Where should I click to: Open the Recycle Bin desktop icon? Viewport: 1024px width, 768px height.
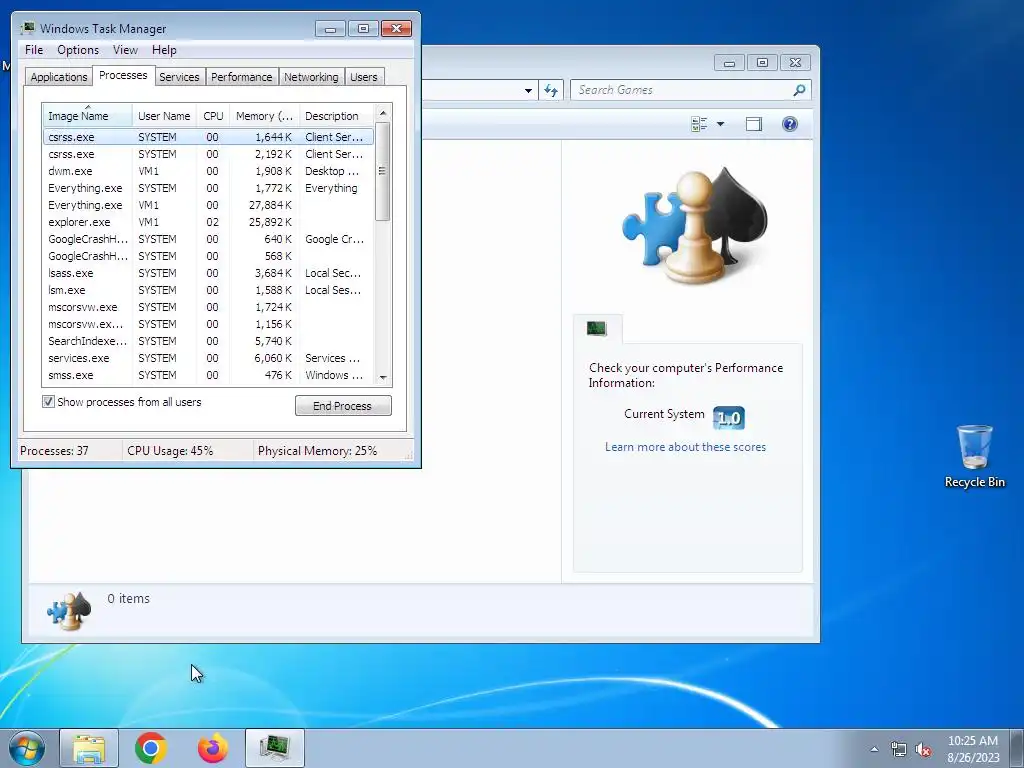click(974, 456)
